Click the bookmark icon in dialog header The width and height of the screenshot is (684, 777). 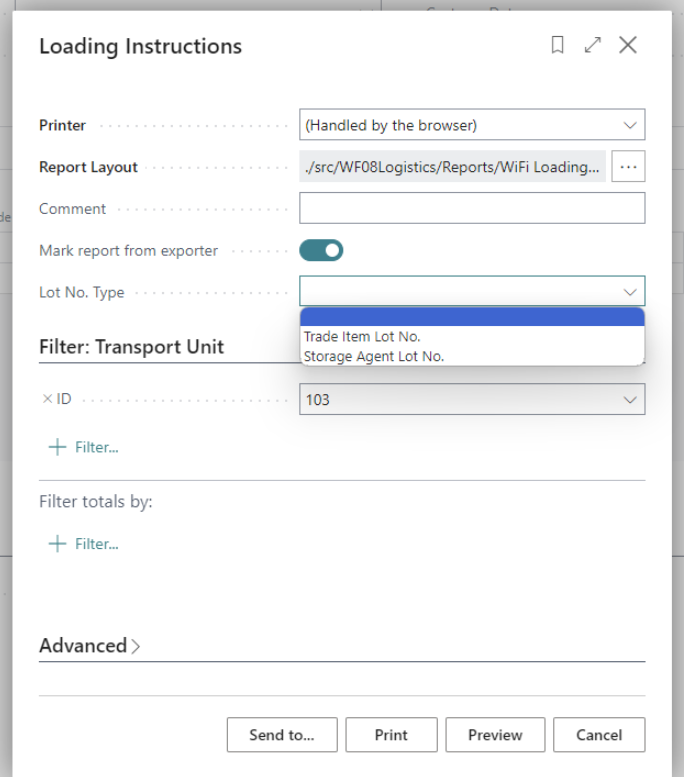pyautogui.click(x=558, y=45)
